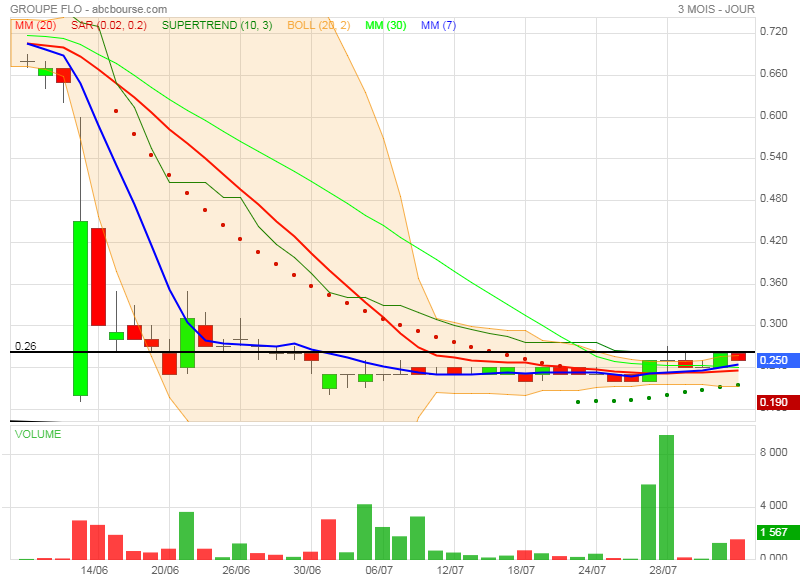The width and height of the screenshot is (800, 580).
Task: Select the 0.480 price axis label
Action: [773, 198]
